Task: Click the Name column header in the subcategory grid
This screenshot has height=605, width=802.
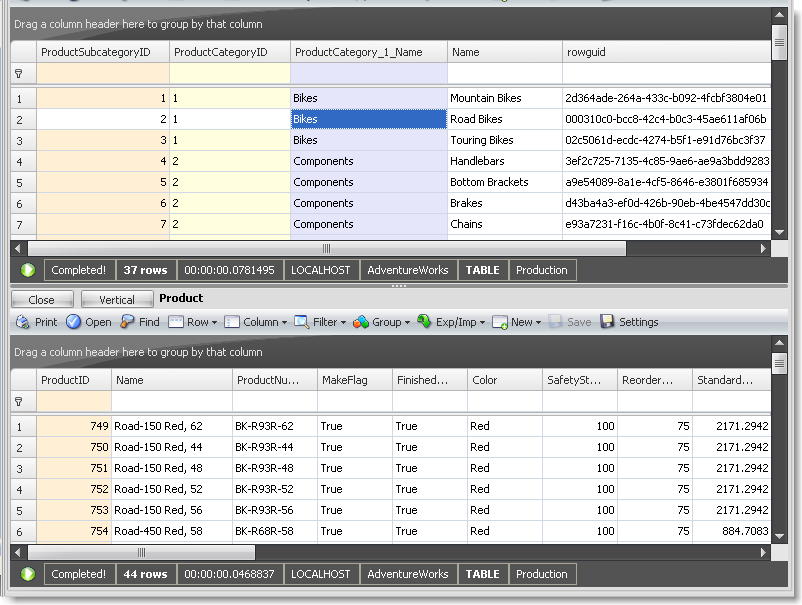Action: (x=505, y=52)
